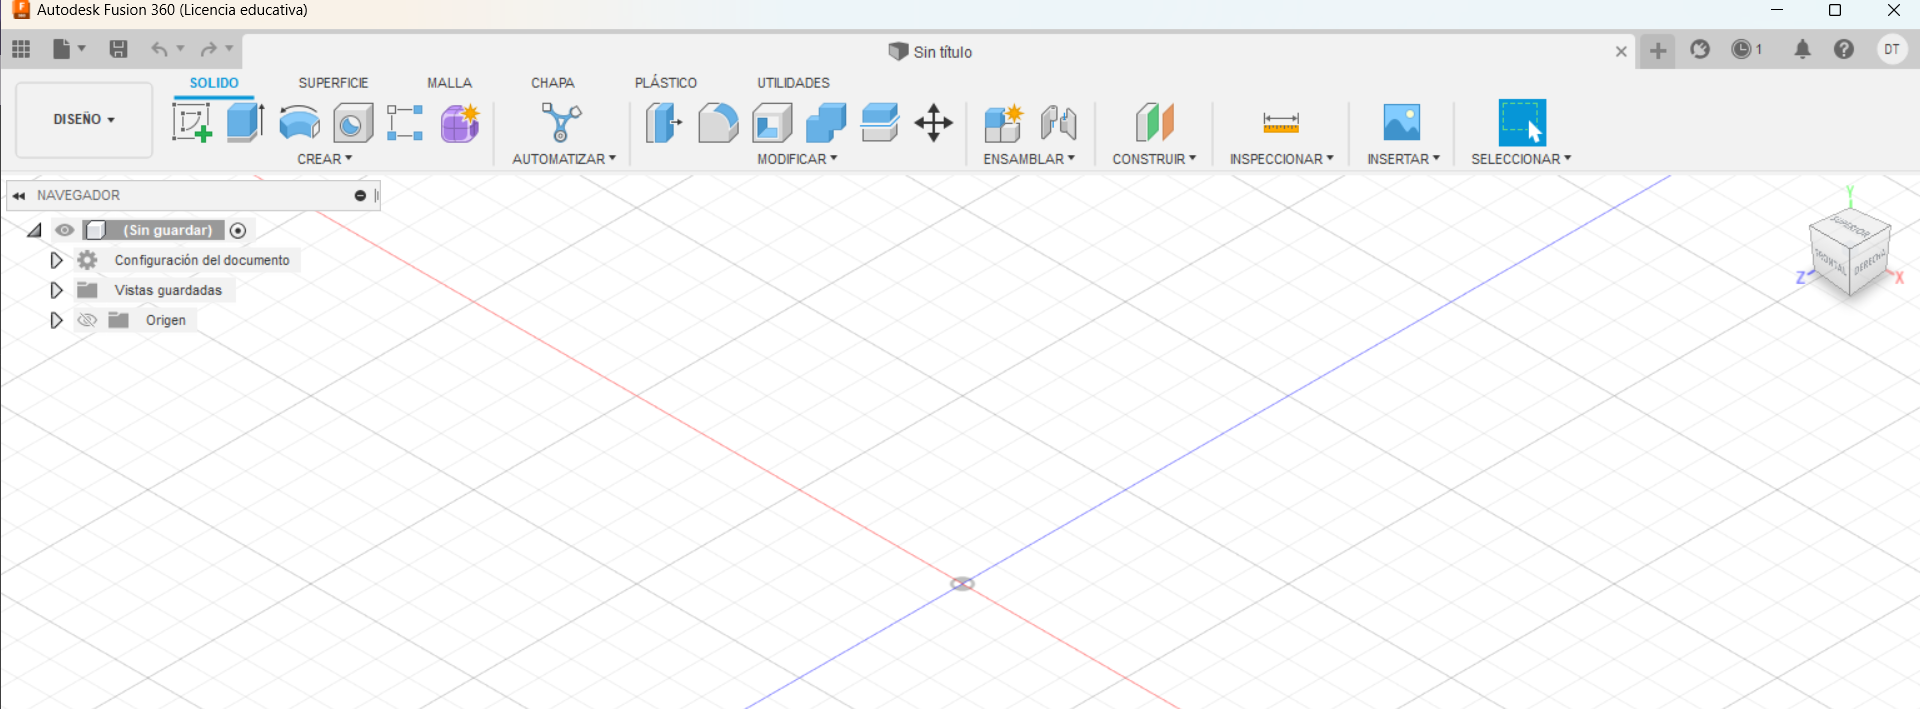The height and width of the screenshot is (709, 1920).
Task: Switch to the PLÁSTICO tab
Action: click(666, 83)
